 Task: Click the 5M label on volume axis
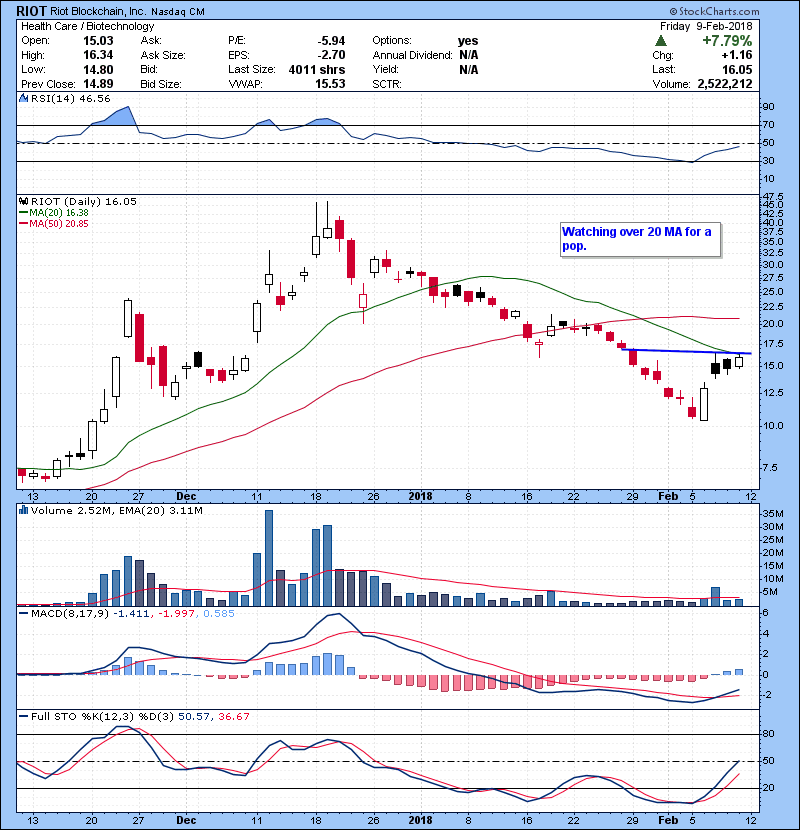(x=770, y=592)
